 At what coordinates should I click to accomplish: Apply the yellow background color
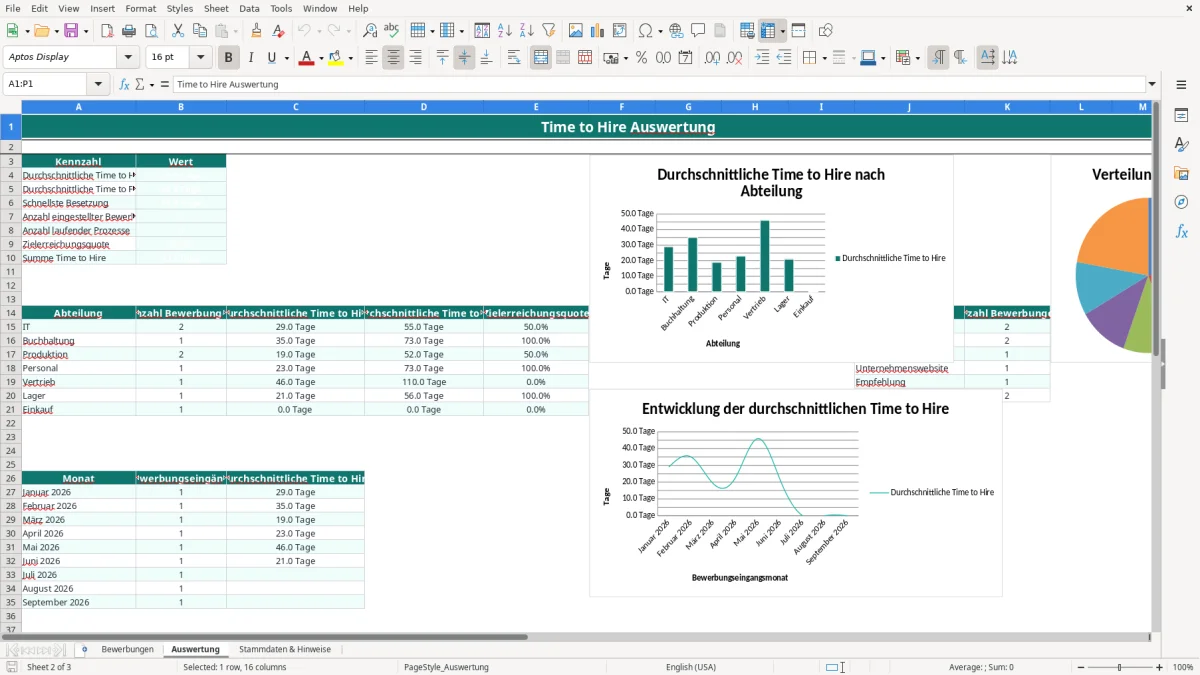336,58
